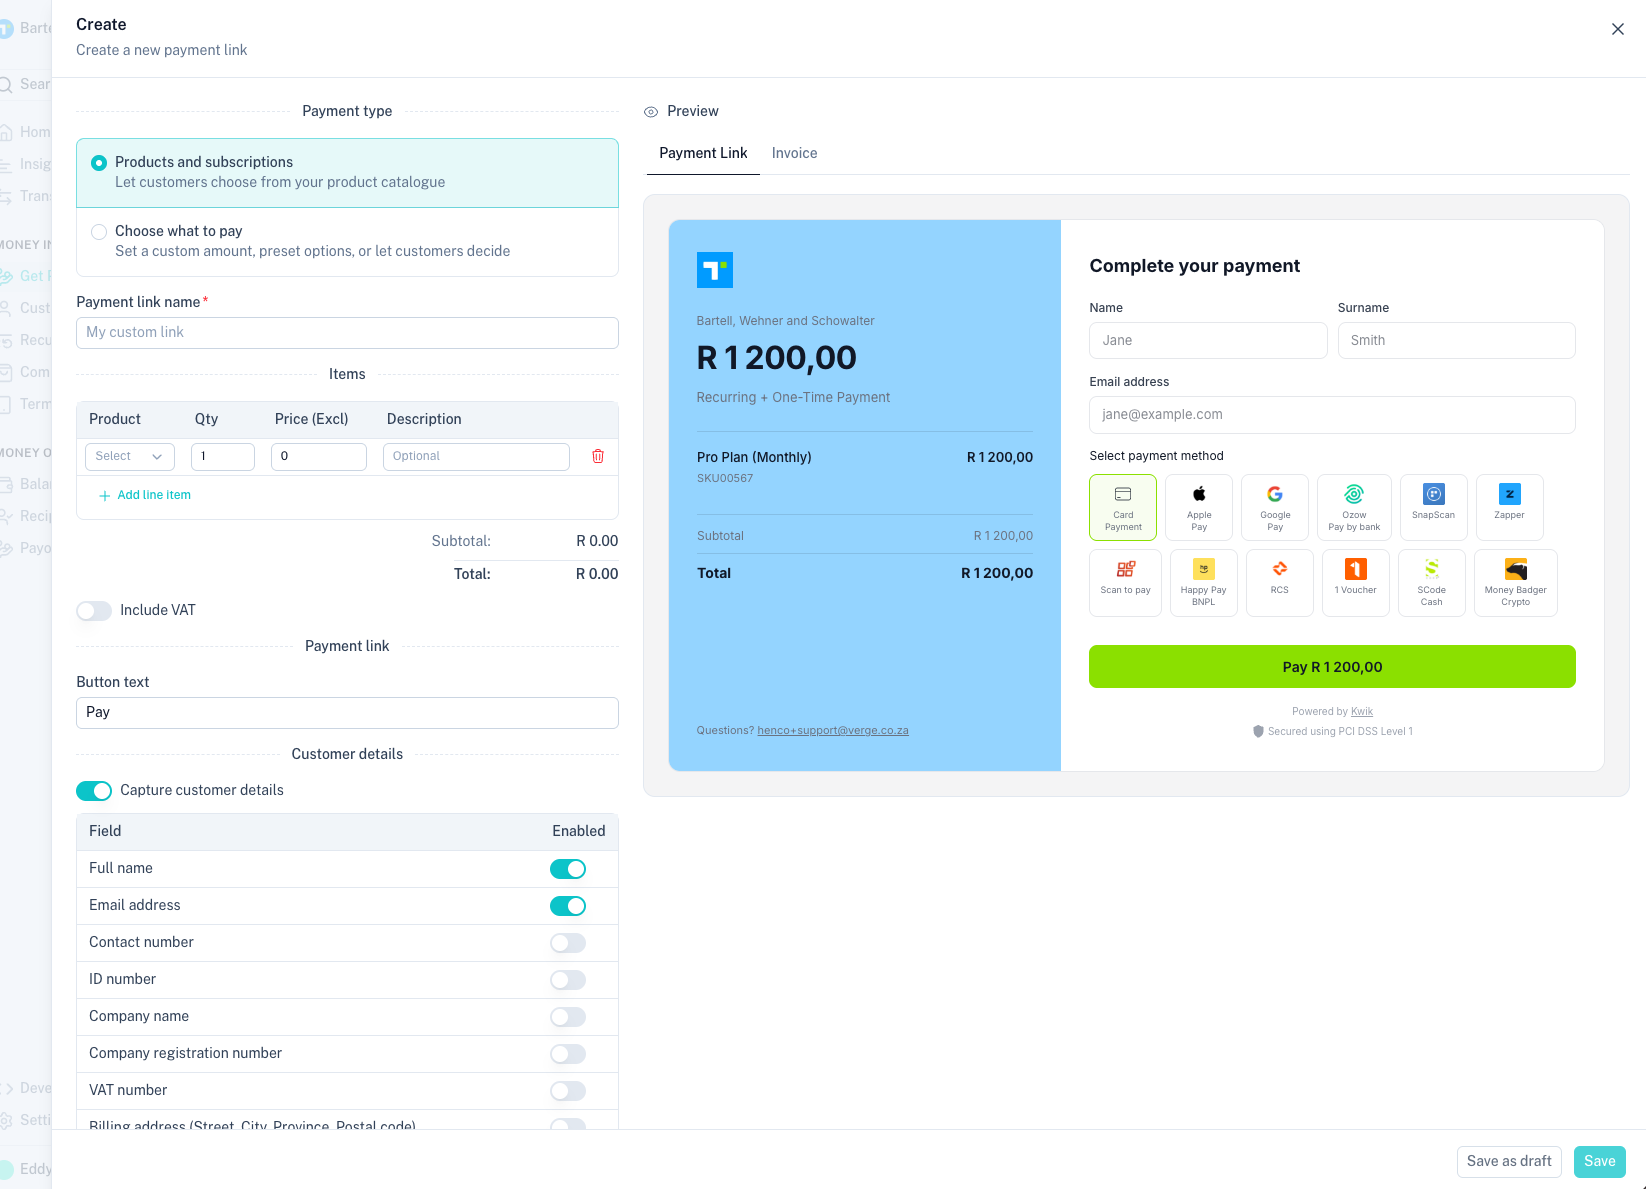Click the Name field in preview
The width and height of the screenshot is (1646, 1189).
(x=1208, y=340)
